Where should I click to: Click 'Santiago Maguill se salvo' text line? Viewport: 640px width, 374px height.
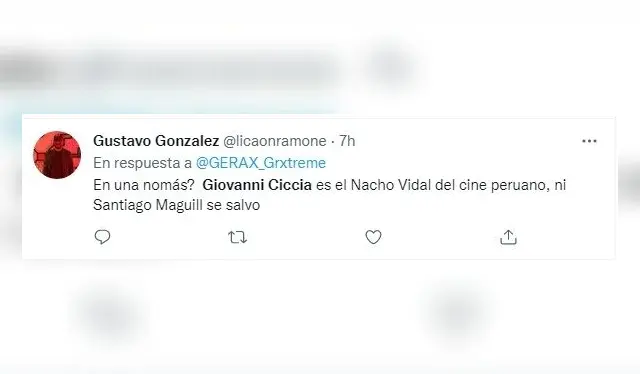pyautogui.click(x=176, y=205)
